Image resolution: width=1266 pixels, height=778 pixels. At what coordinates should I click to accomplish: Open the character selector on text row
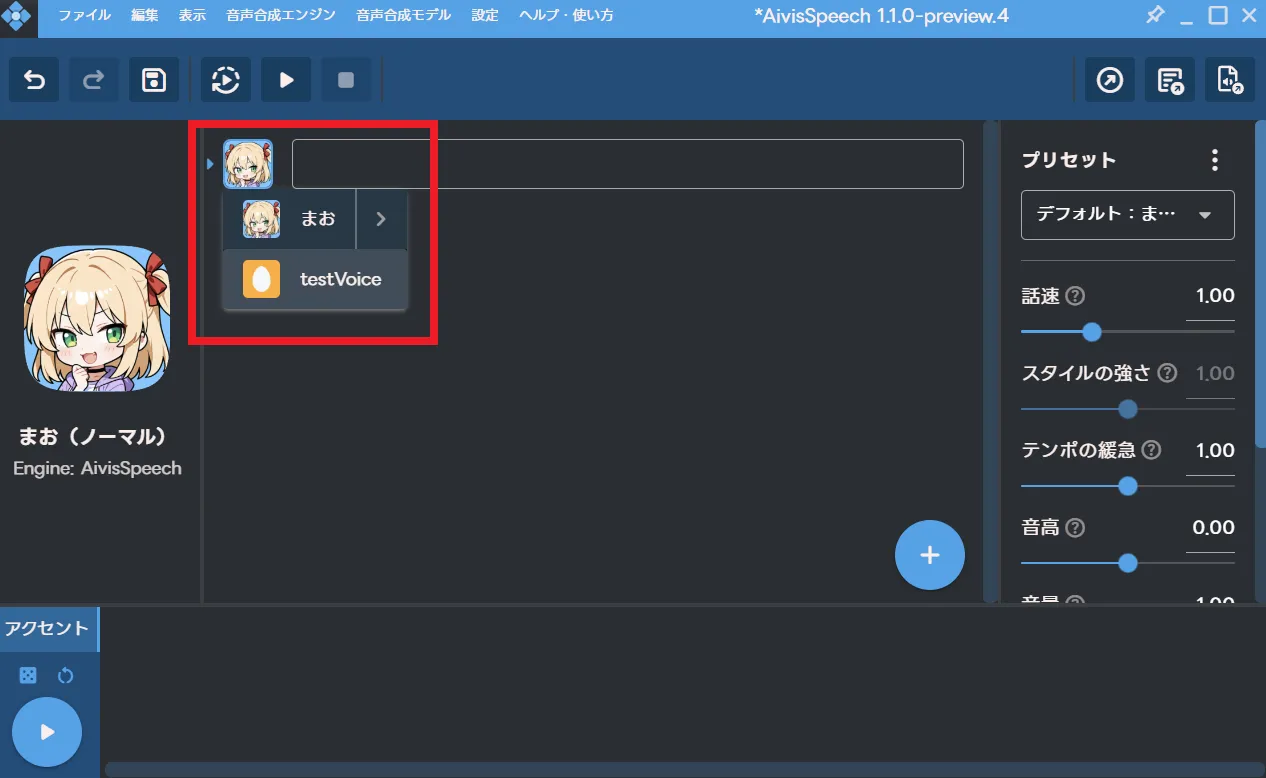click(x=247, y=164)
